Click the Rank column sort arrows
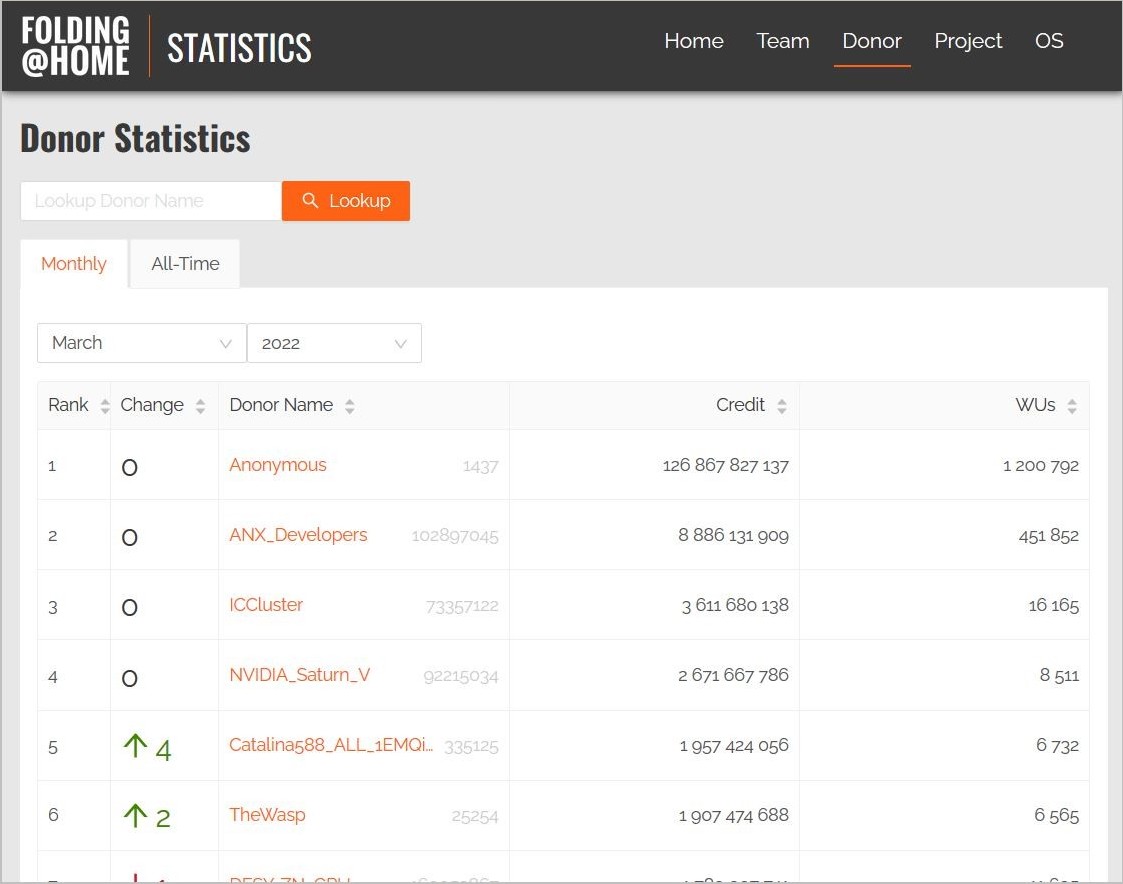Viewport: 1123px width, 884px height. [x=105, y=406]
